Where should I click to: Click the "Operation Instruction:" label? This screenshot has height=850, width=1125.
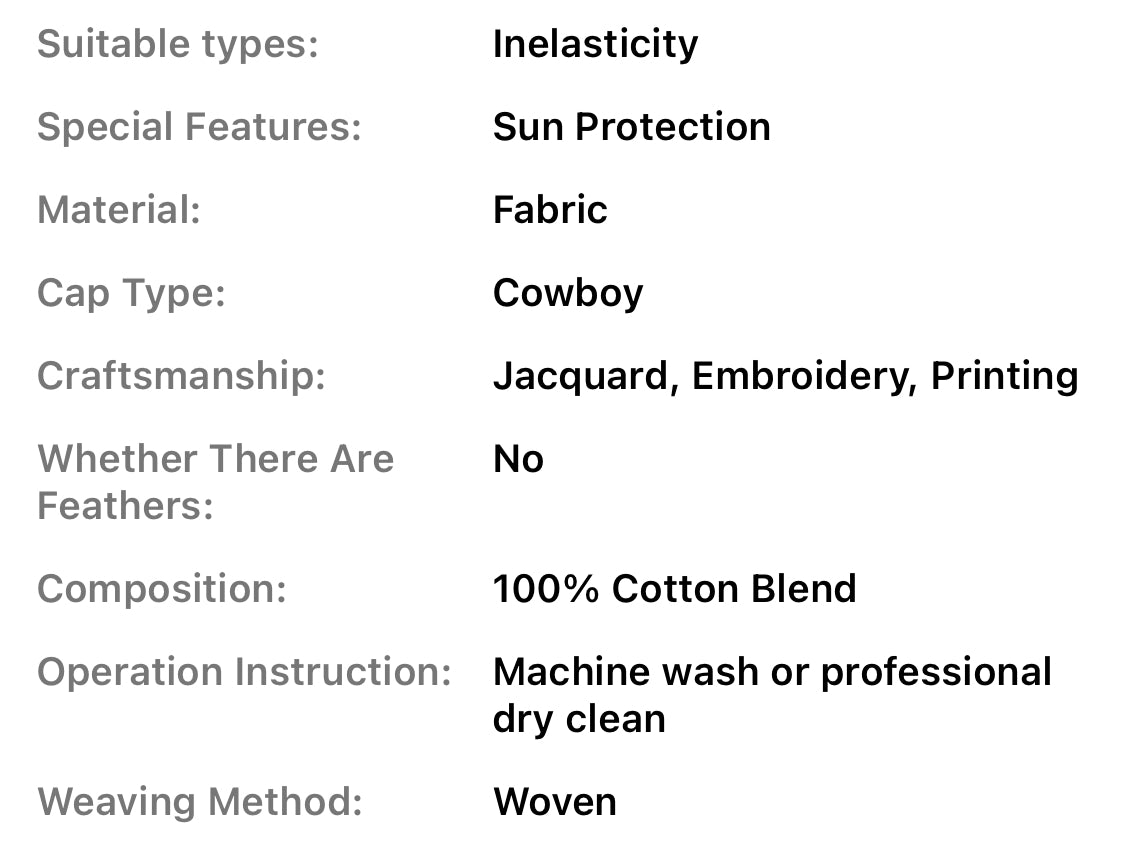click(244, 671)
